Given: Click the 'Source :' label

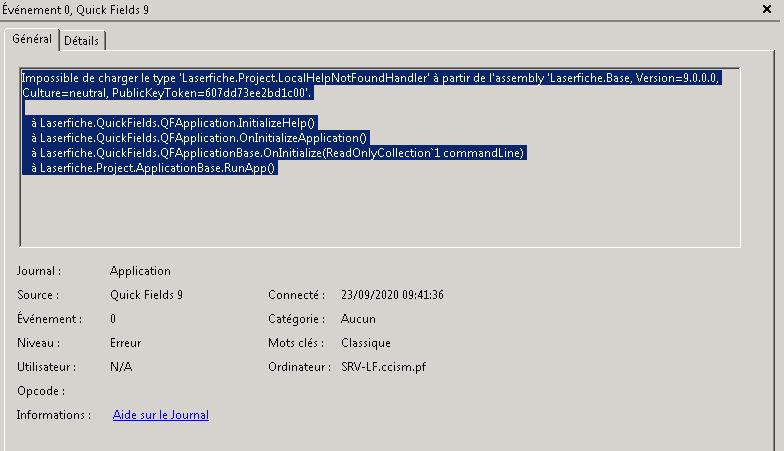Looking at the screenshot, I should 38,295.
